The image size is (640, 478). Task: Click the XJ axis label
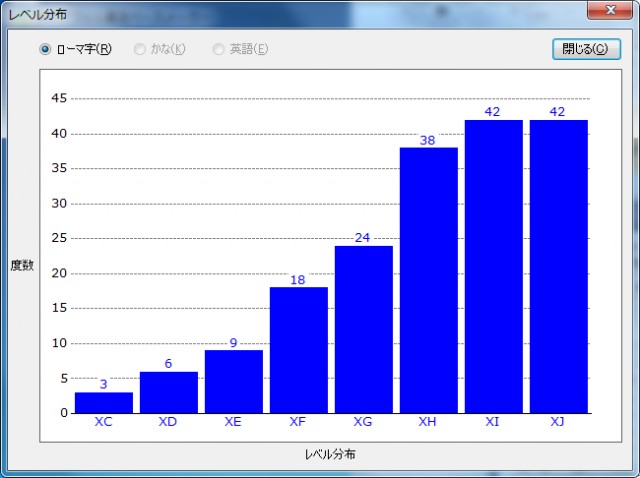pos(557,422)
